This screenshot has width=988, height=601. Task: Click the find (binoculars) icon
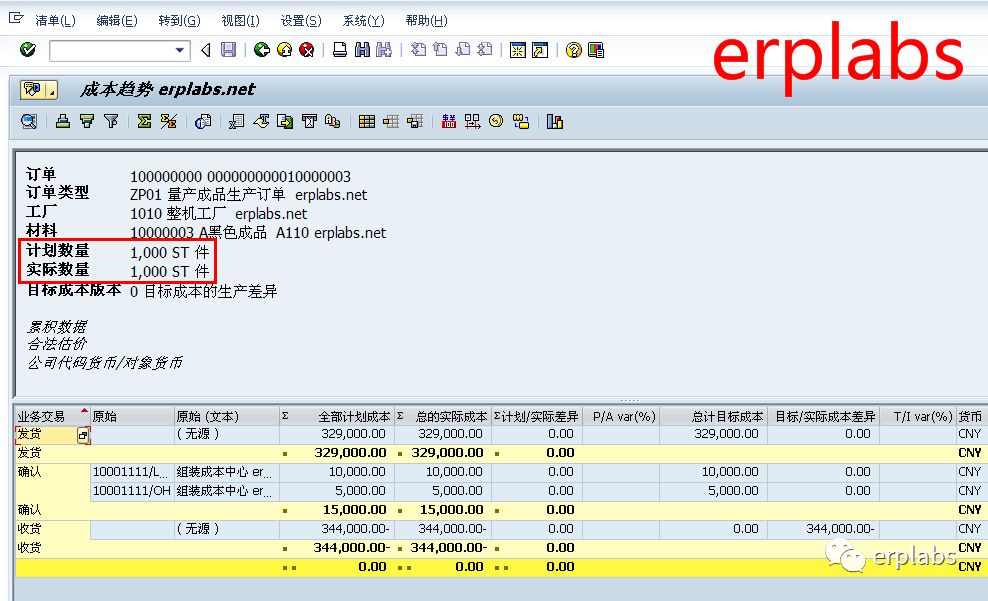tap(363, 50)
